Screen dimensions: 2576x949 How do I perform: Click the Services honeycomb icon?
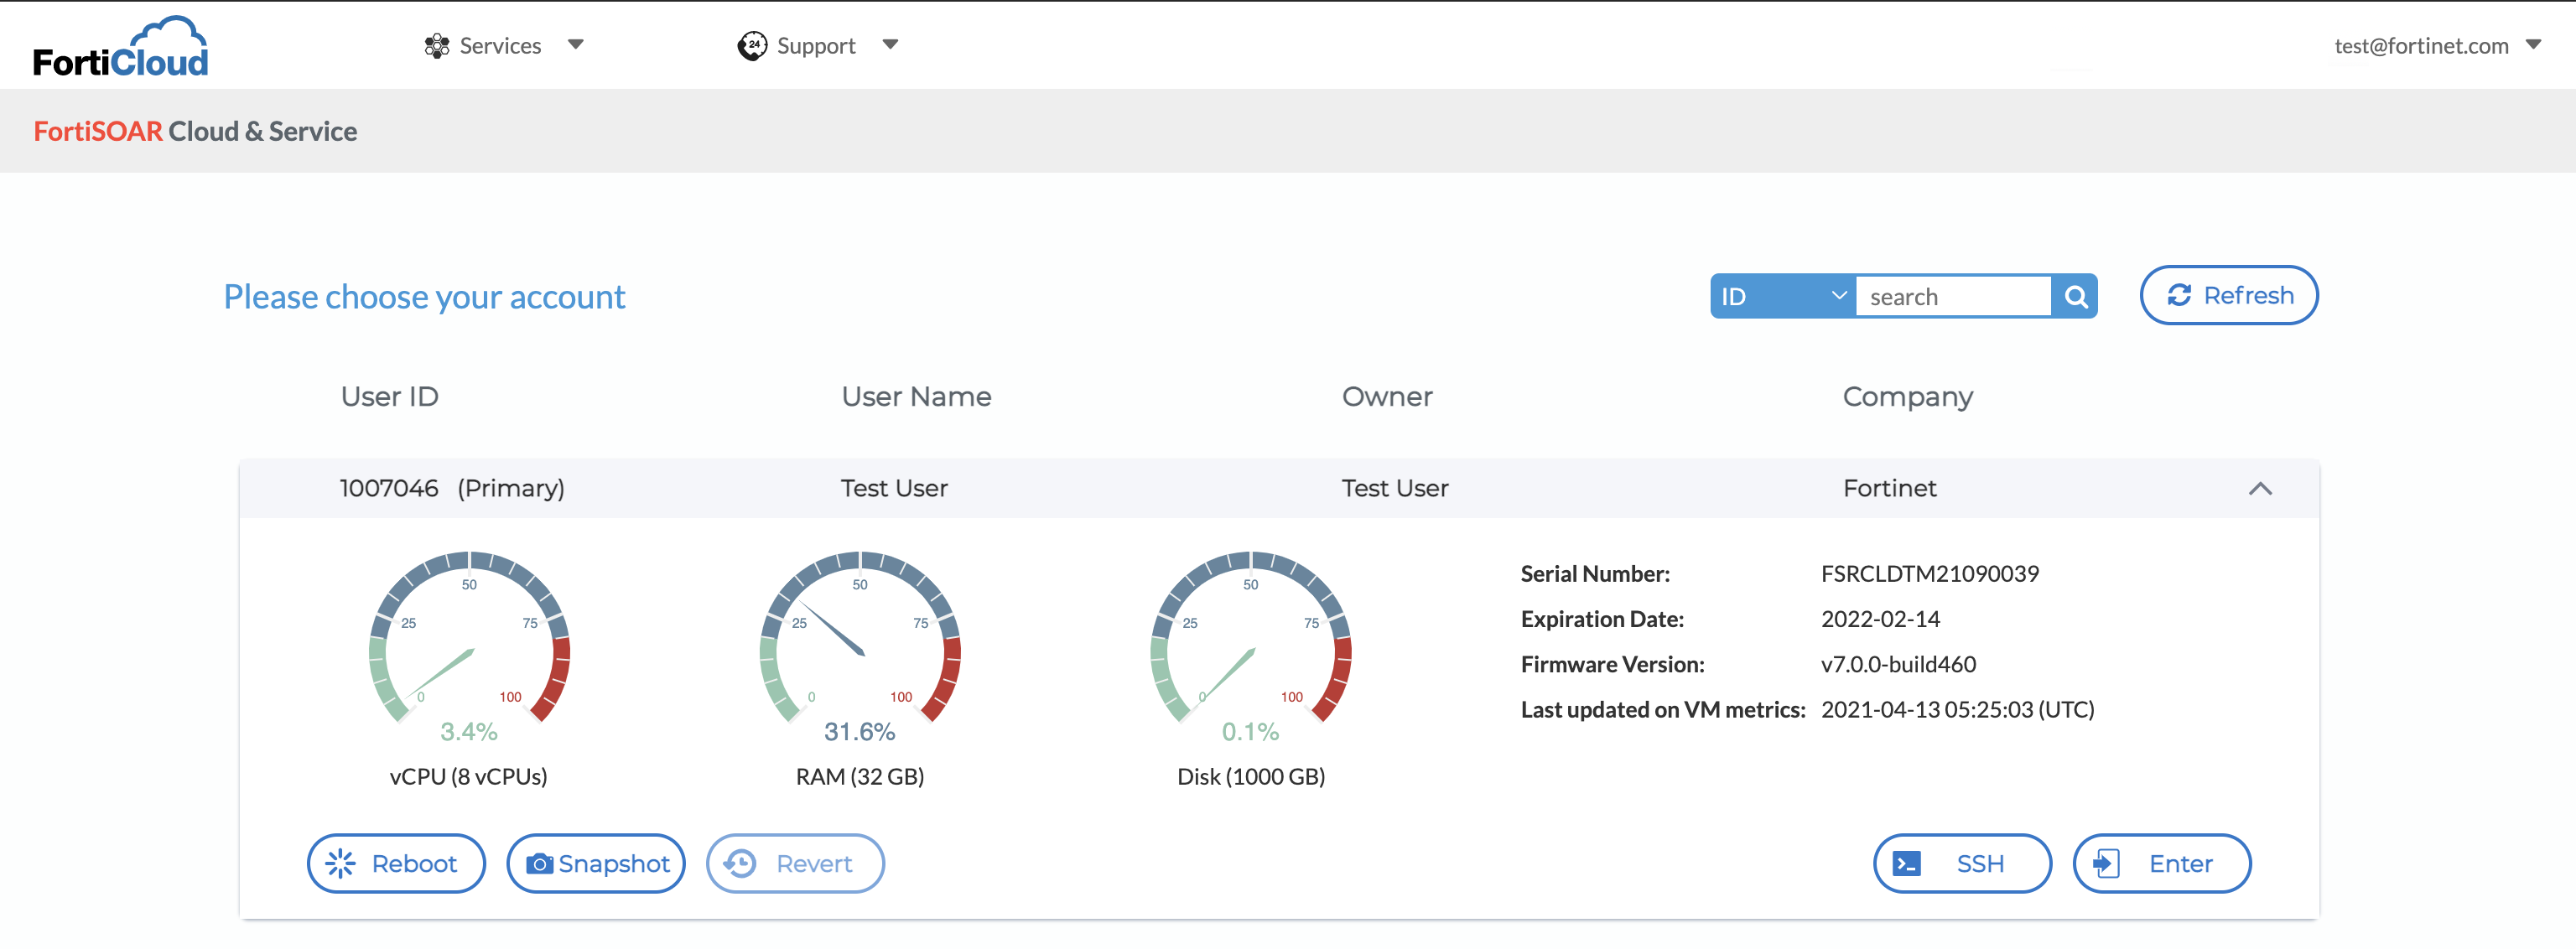coord(436,45)
